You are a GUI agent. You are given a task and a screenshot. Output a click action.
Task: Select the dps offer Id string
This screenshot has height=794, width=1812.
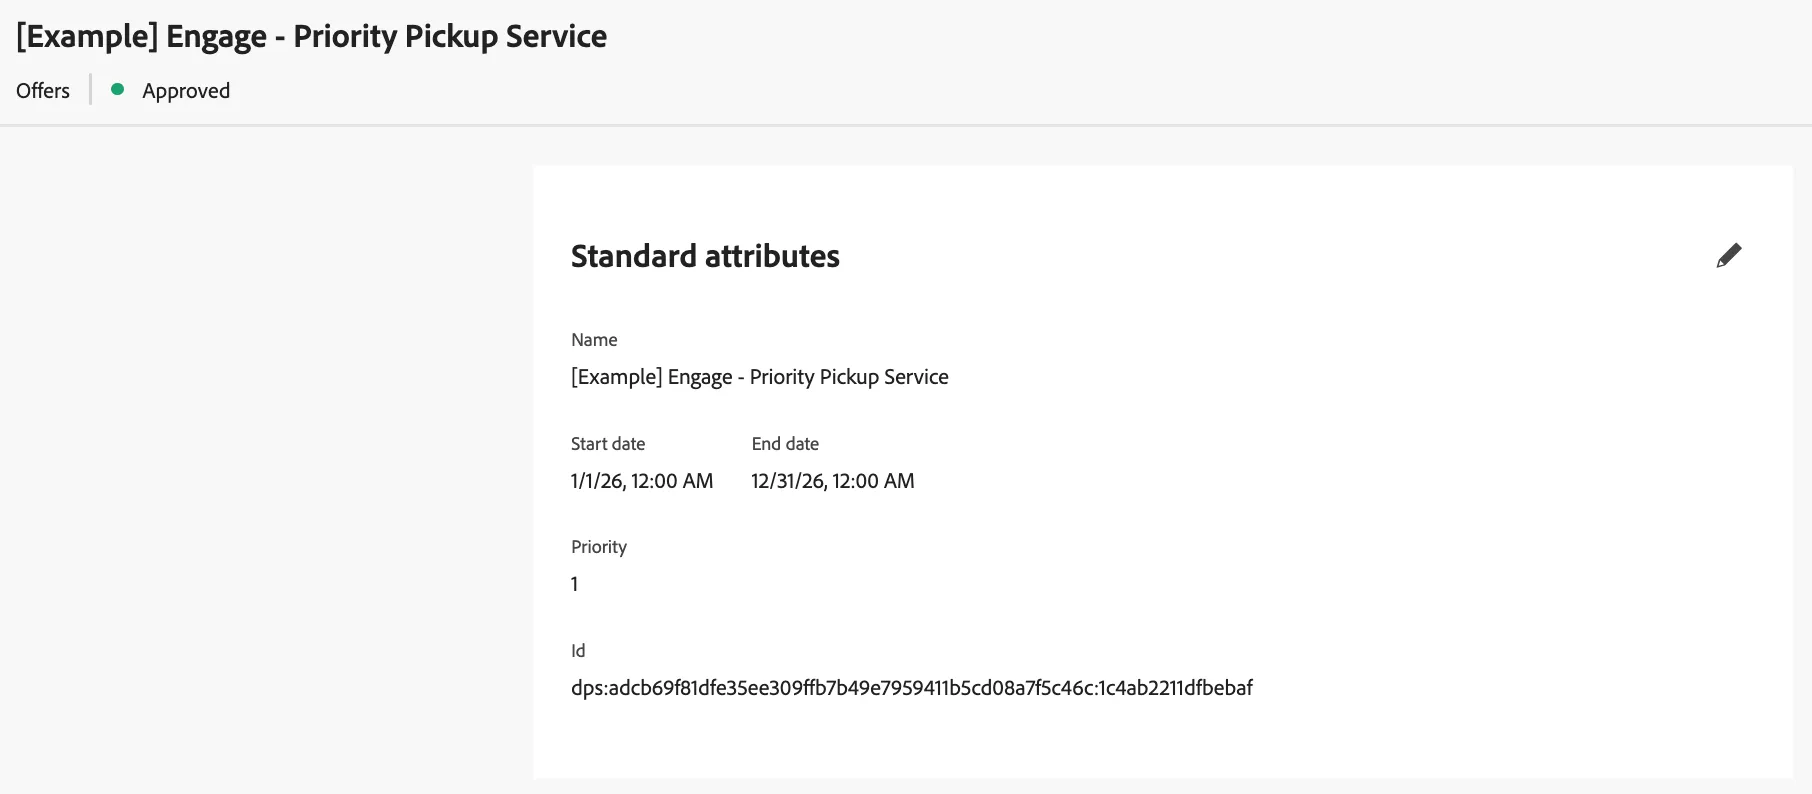911,688
